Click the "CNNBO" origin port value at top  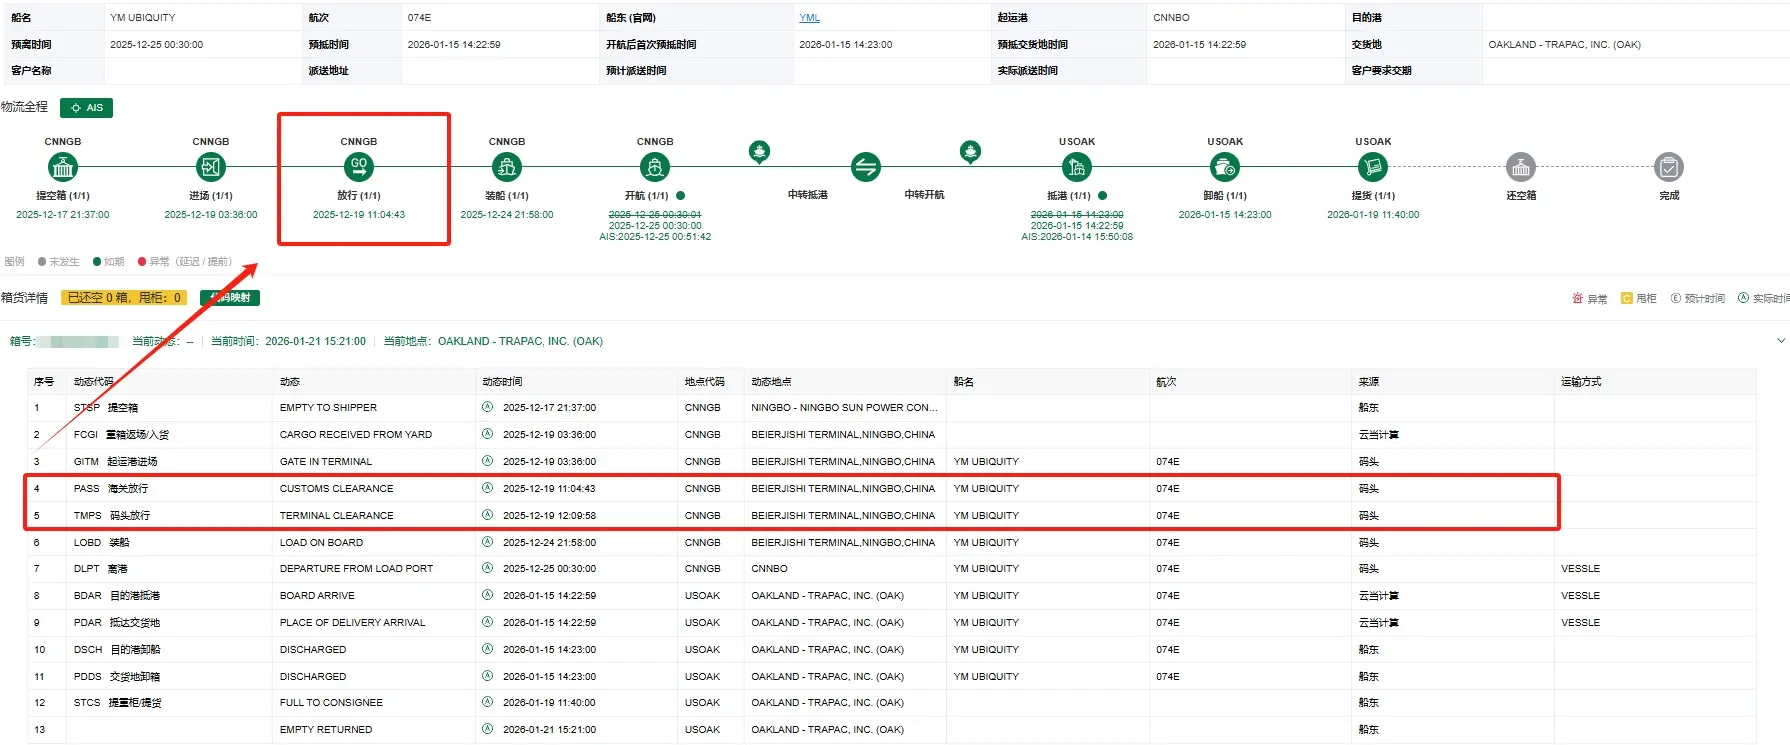click(x=1171, y=18)
